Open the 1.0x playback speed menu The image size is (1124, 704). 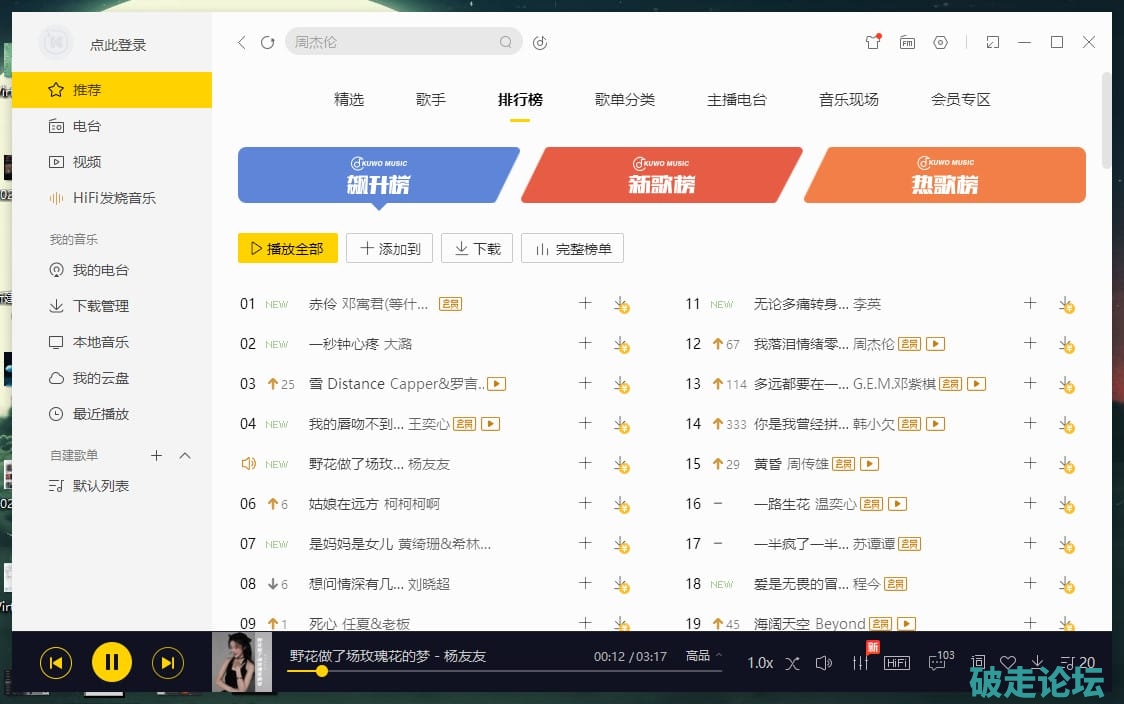tap(760, 663)
